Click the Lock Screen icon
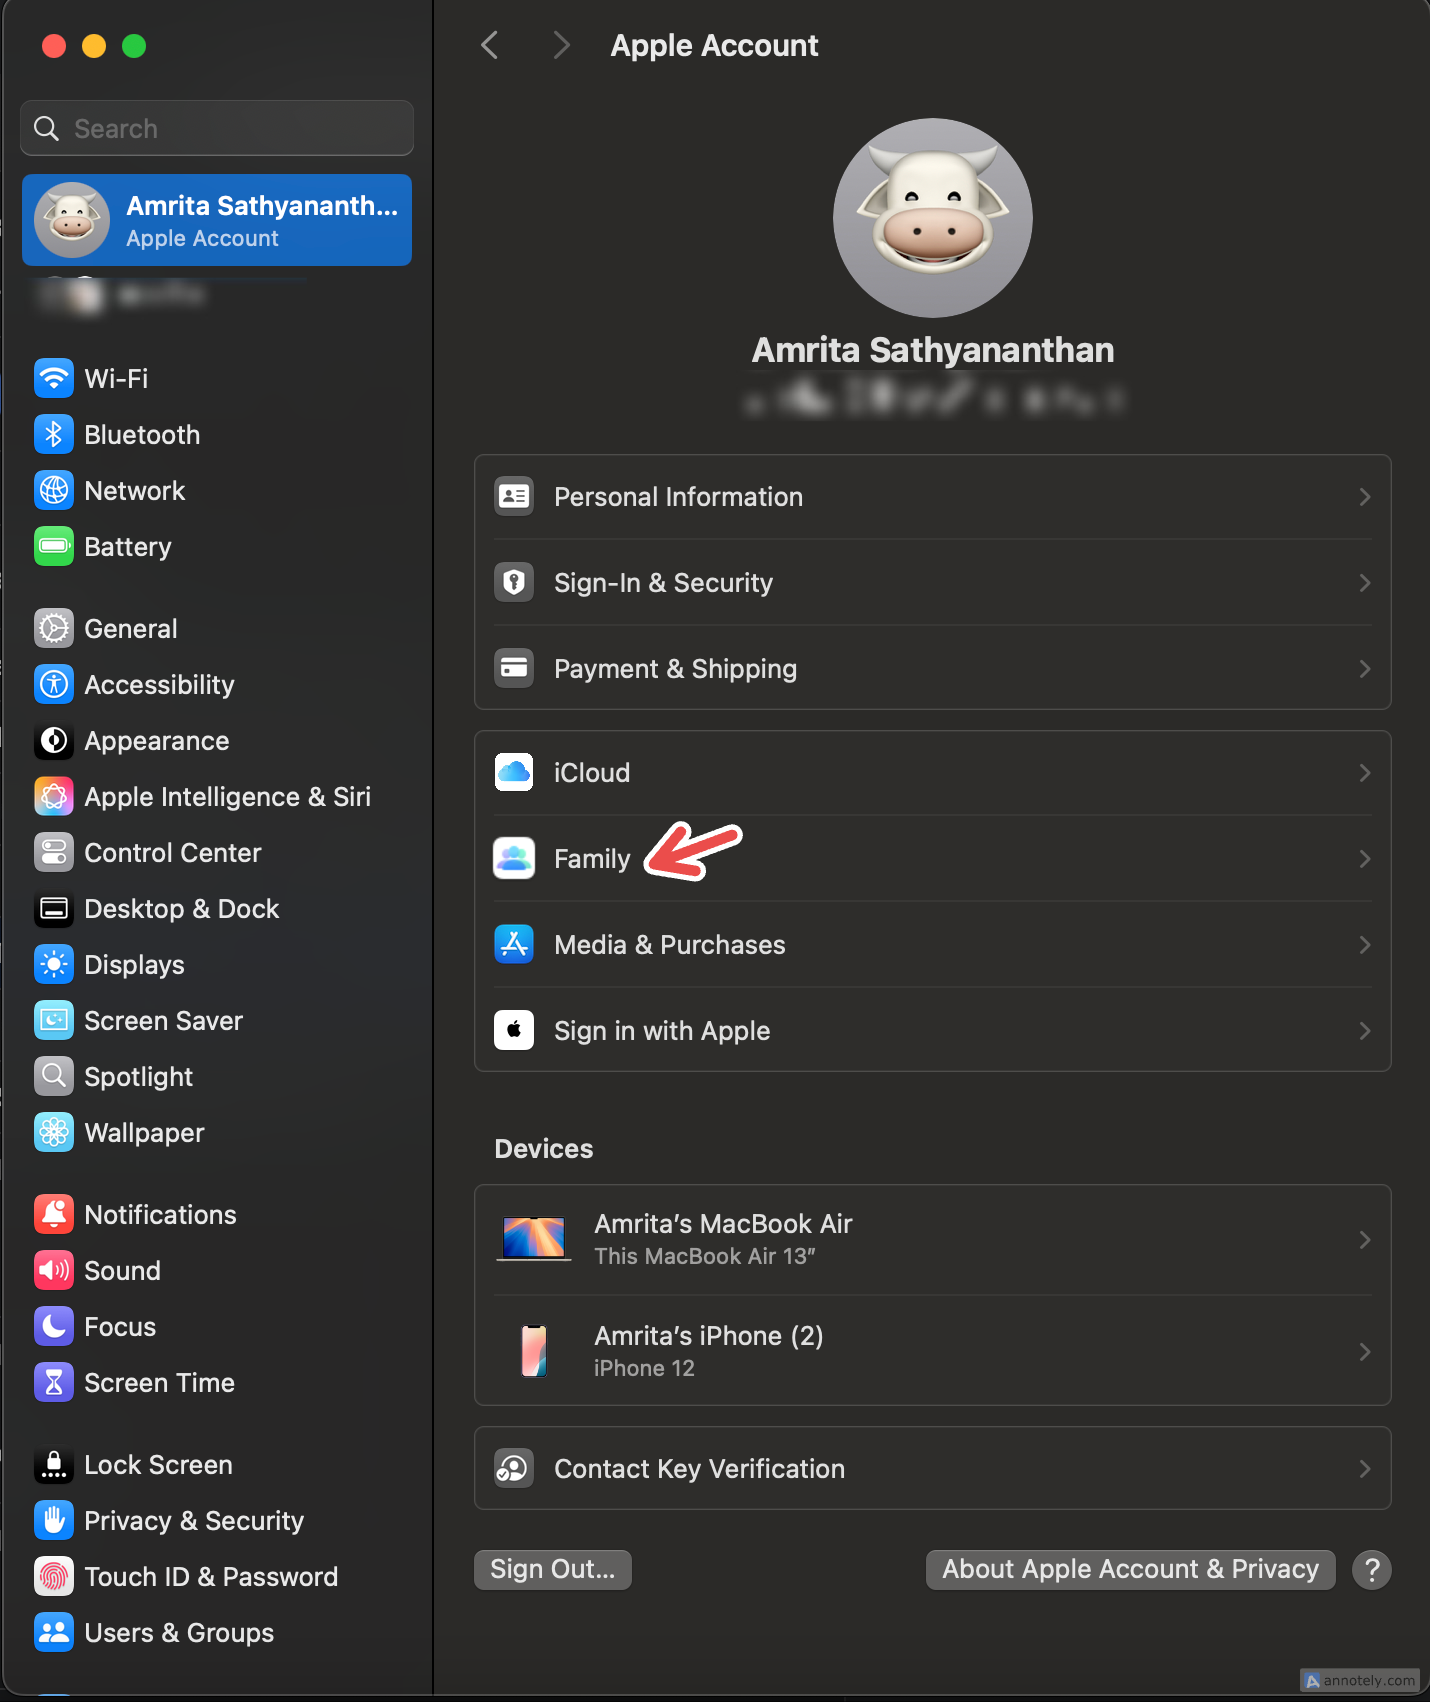1430x1702 pixels. (54, 1464)
